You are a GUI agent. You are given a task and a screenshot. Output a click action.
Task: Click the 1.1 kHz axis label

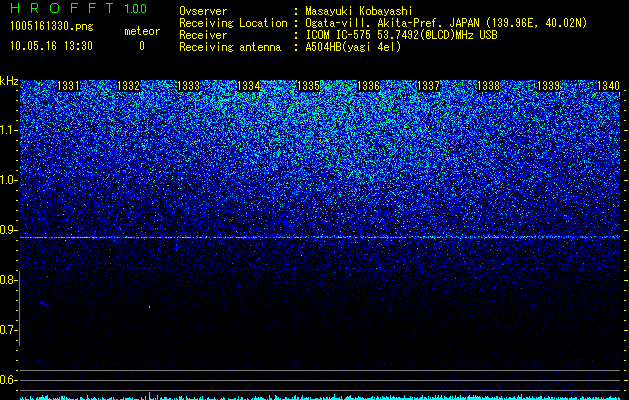coord(8,130)
